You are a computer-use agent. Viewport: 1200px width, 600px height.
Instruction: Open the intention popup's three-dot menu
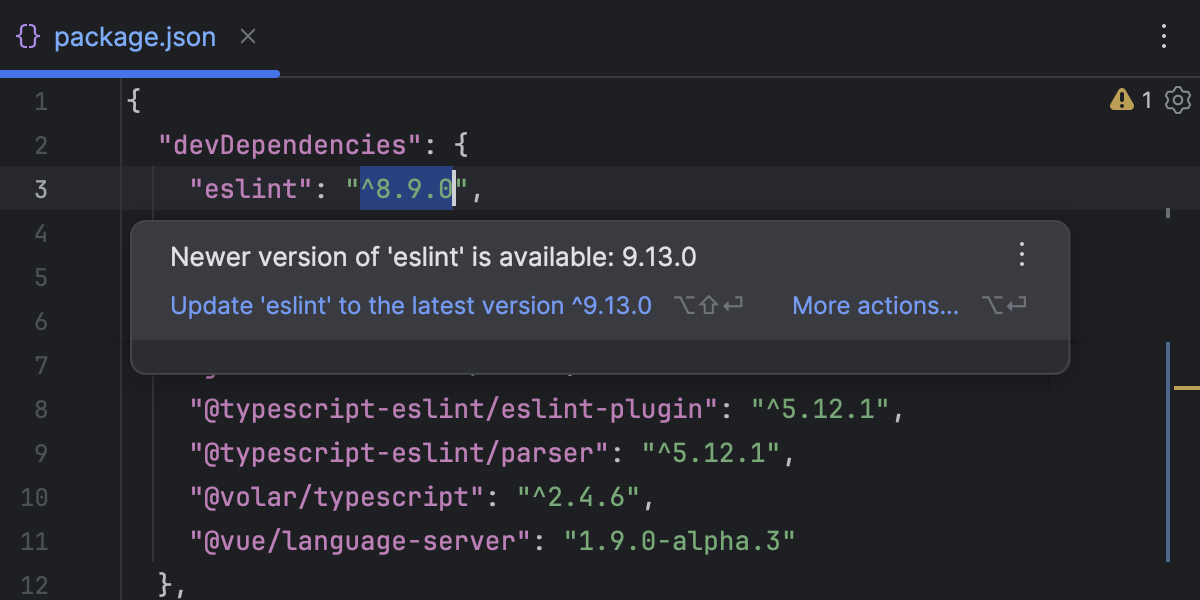pos(1021,256)
